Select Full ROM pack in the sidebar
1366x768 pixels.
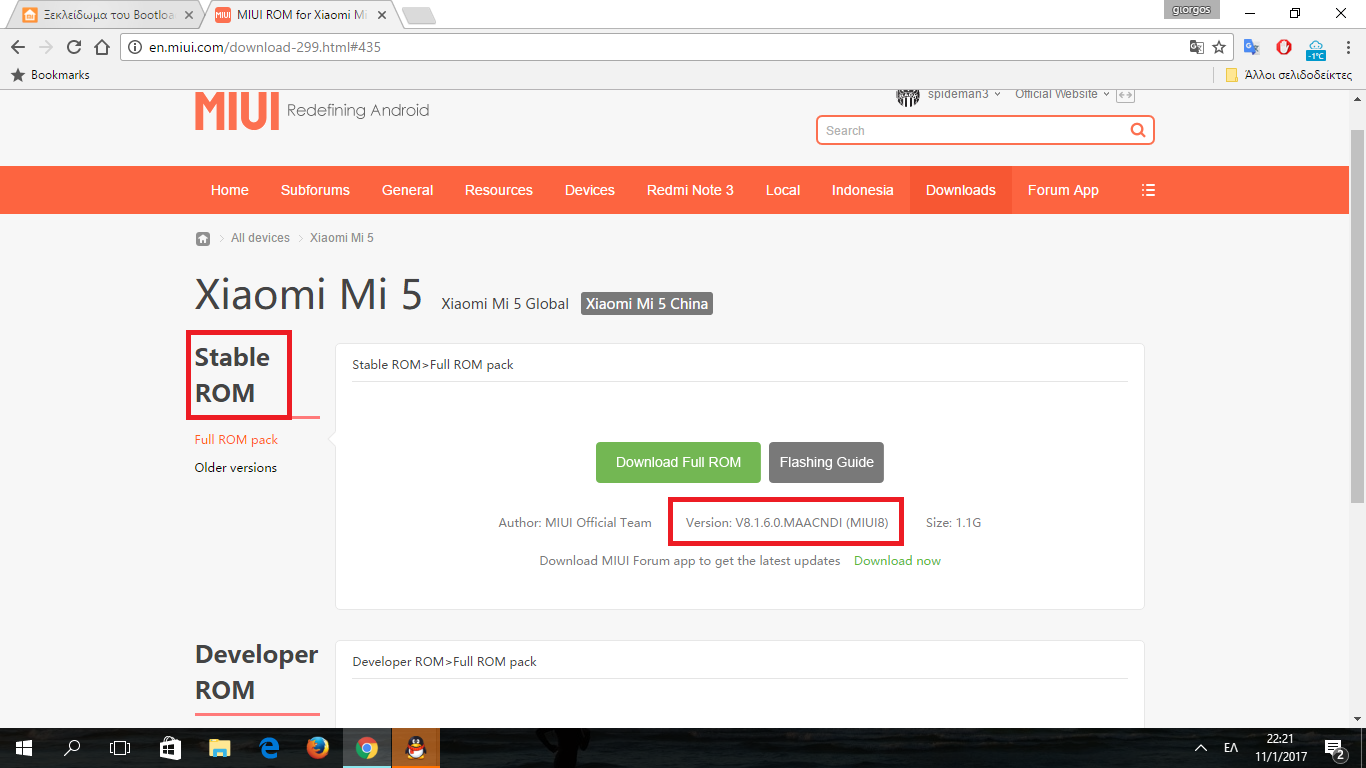[236, 440]
